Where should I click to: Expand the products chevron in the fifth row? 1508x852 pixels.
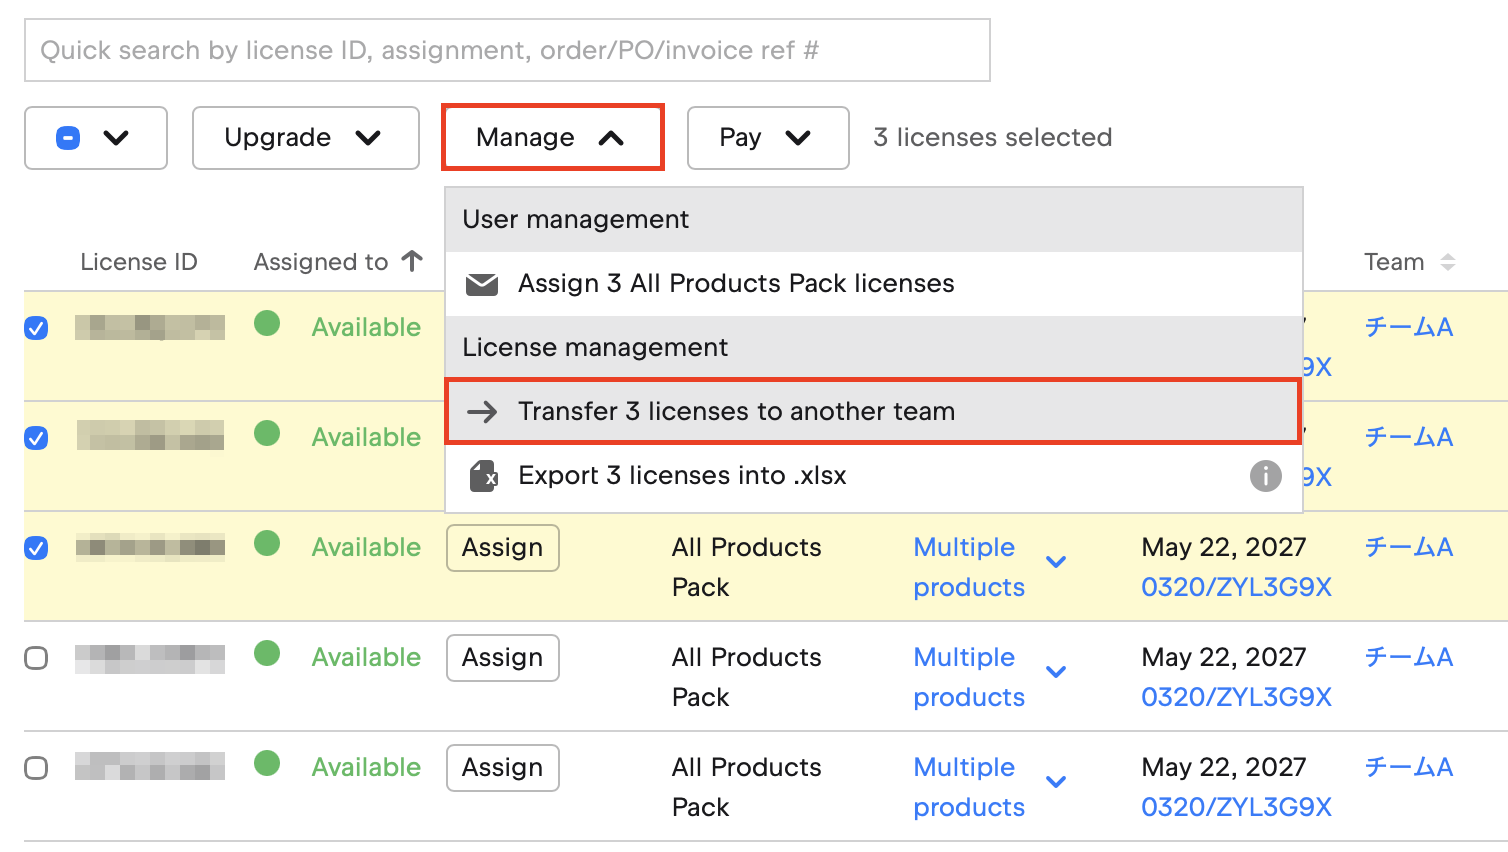(1056, 782)
